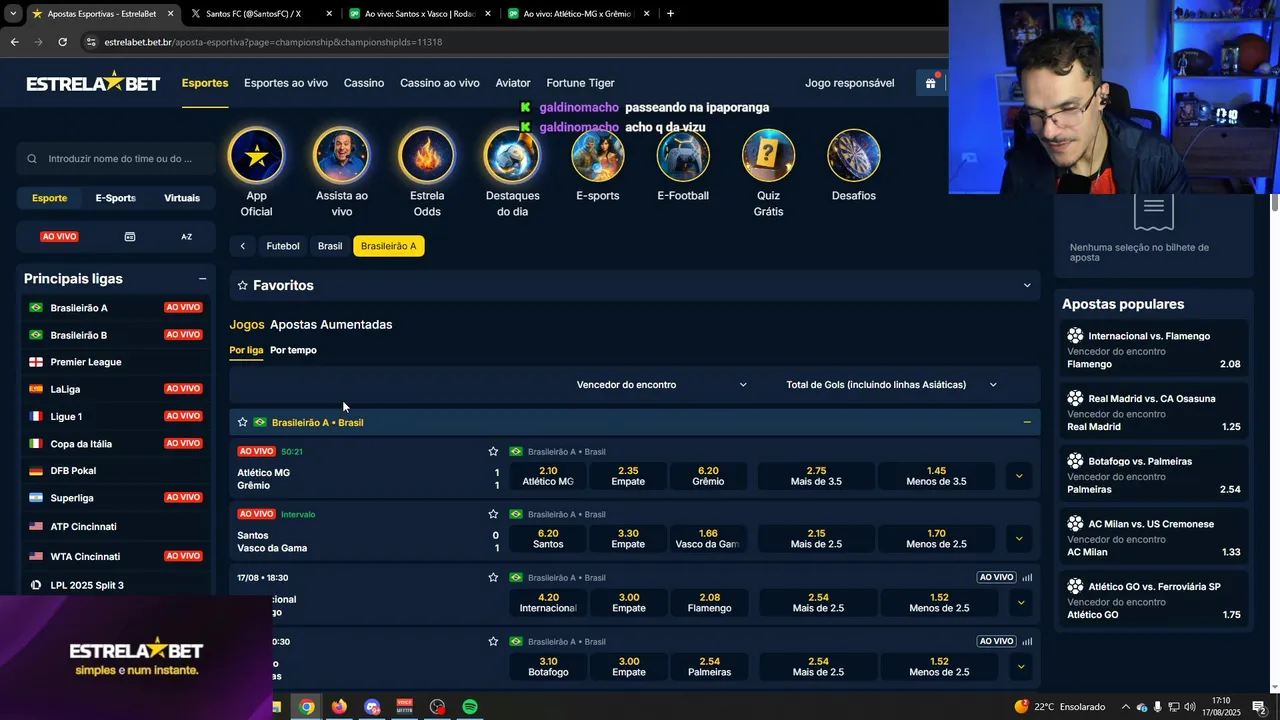Click the A-Z sort filter icon
Image resolution: width=1280 pixels, height=720 pixels.
[x=186, y=237]
